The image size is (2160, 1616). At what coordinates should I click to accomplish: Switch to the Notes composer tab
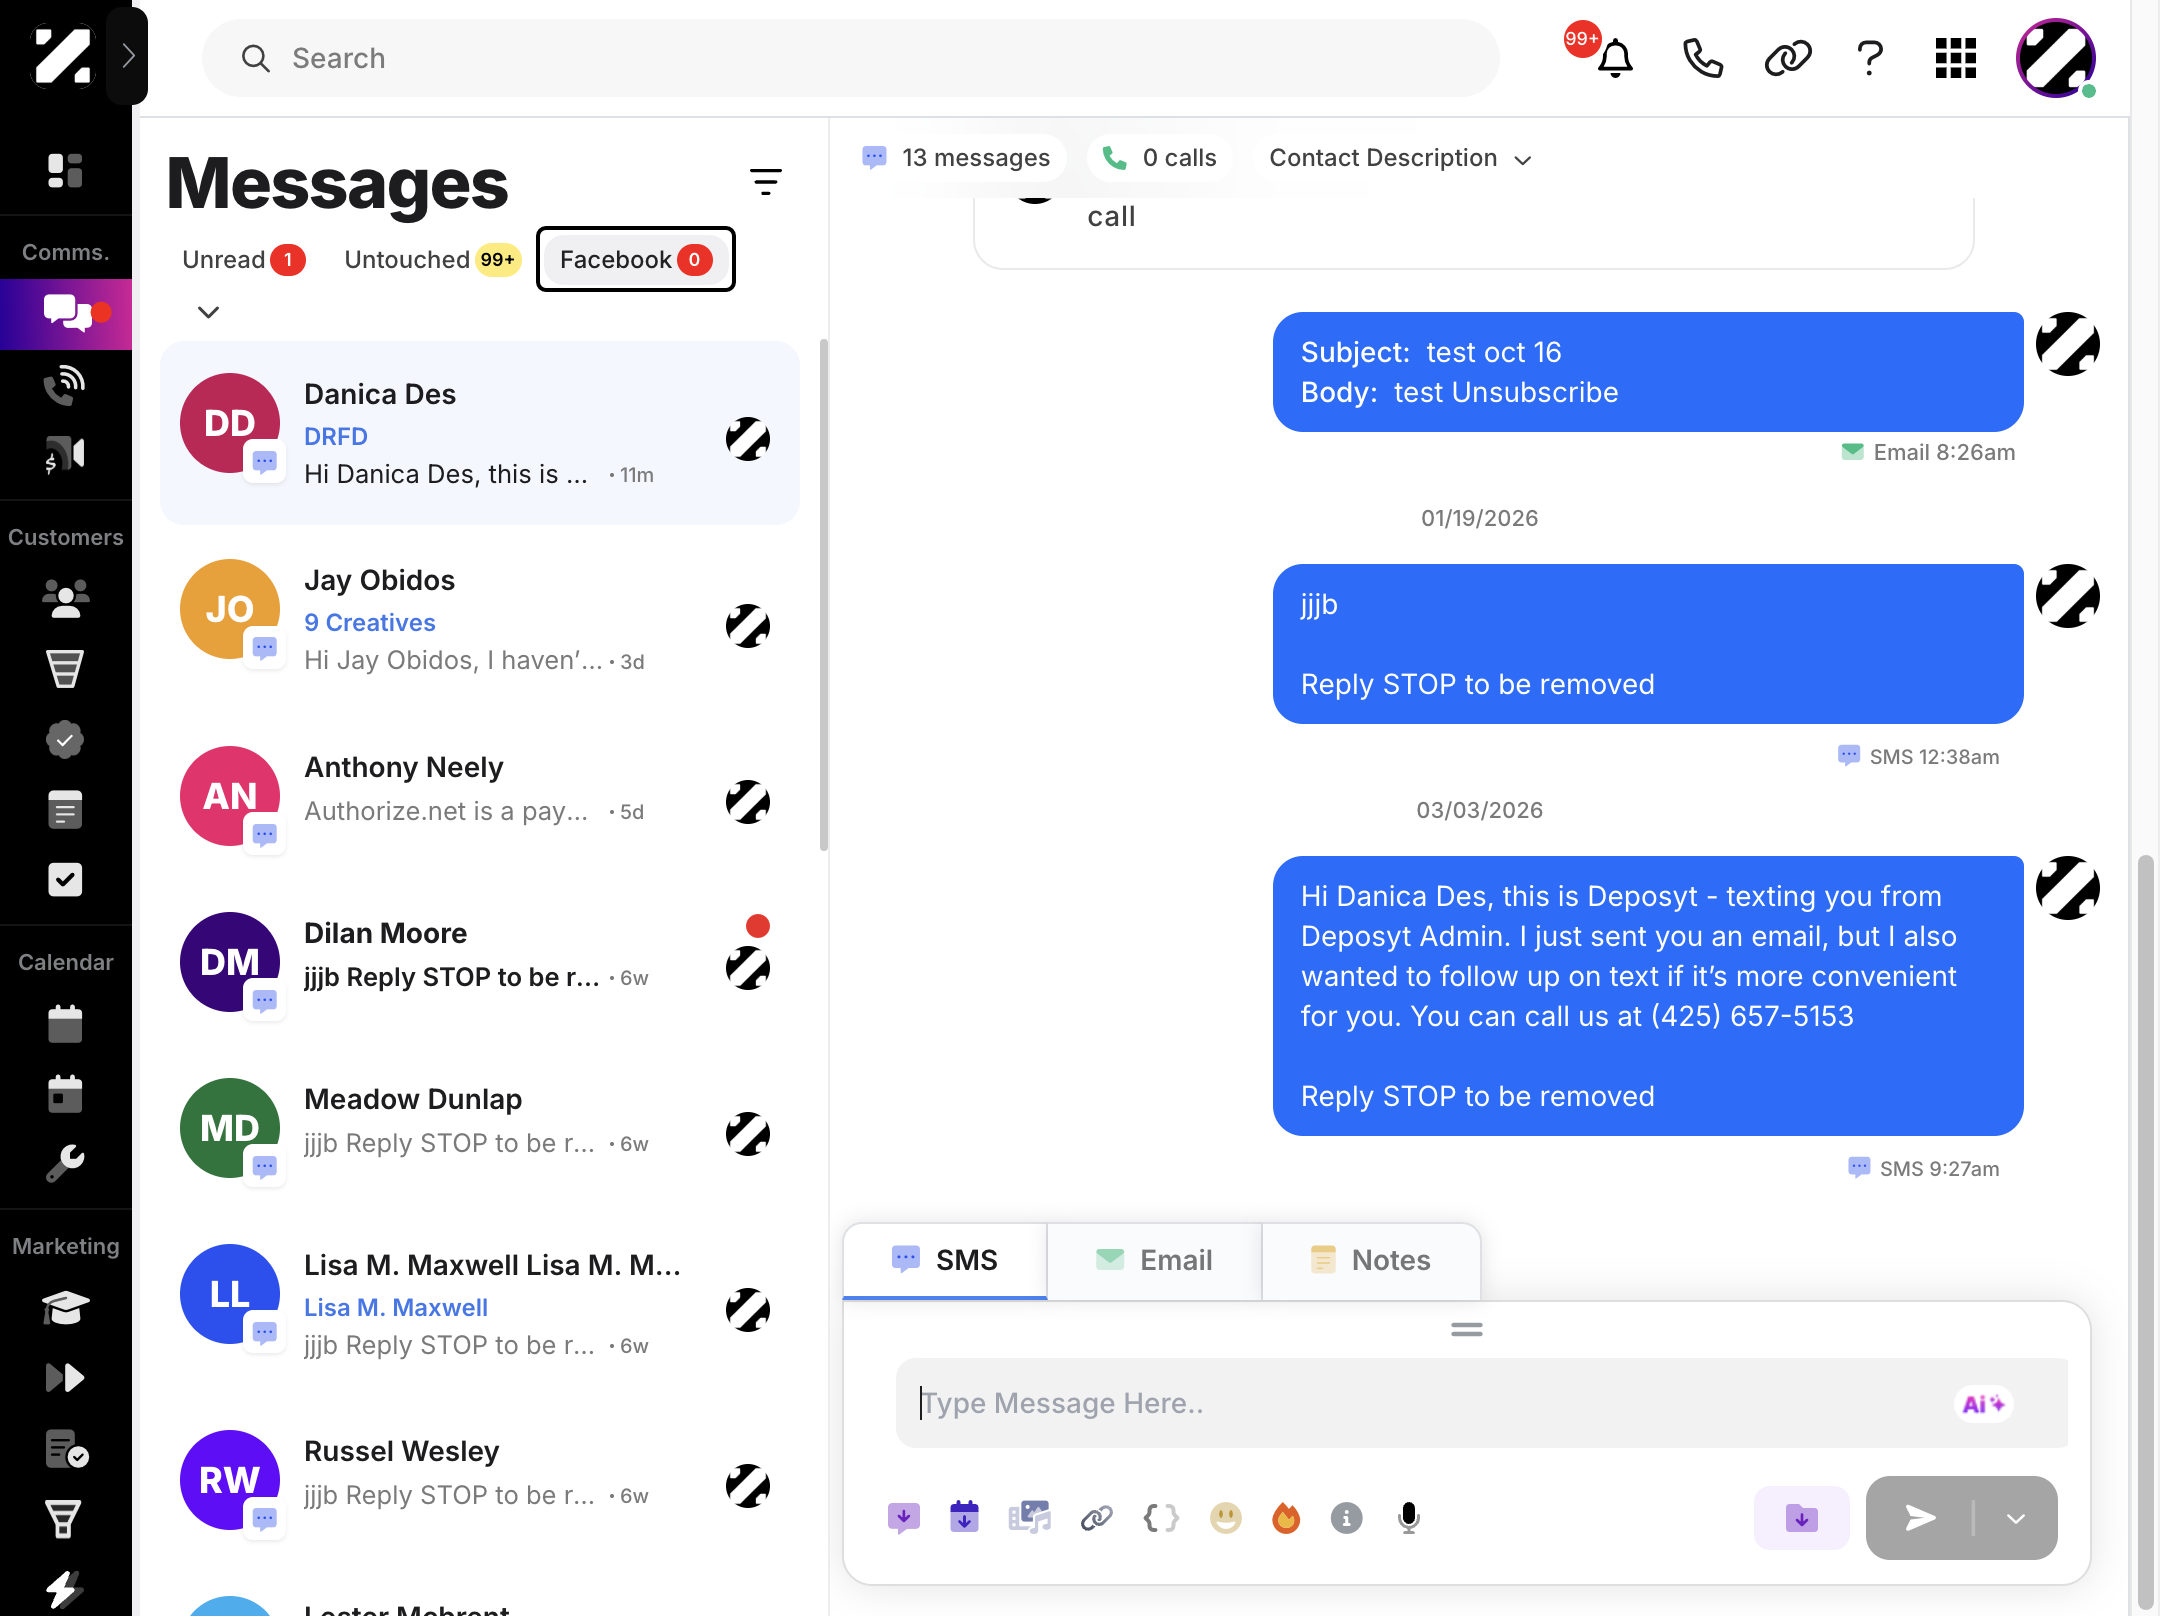pyautogui.click(x=1371, y=1260)
